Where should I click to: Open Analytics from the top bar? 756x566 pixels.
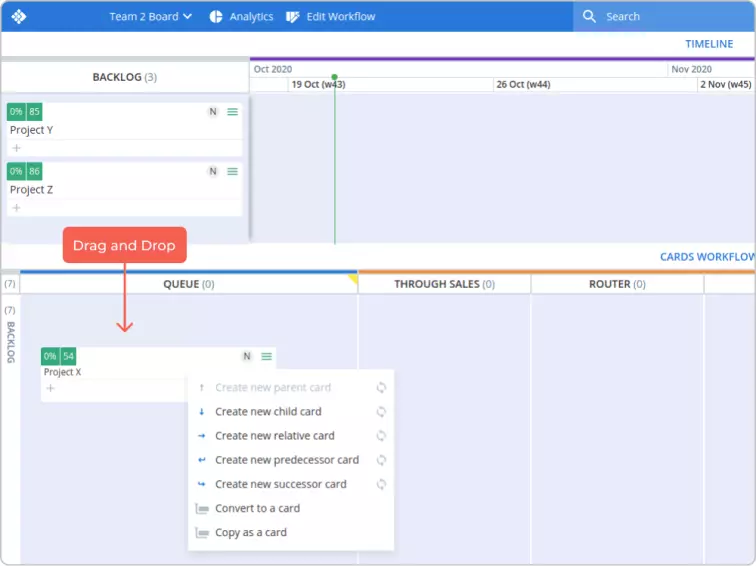tap(241, 16)
